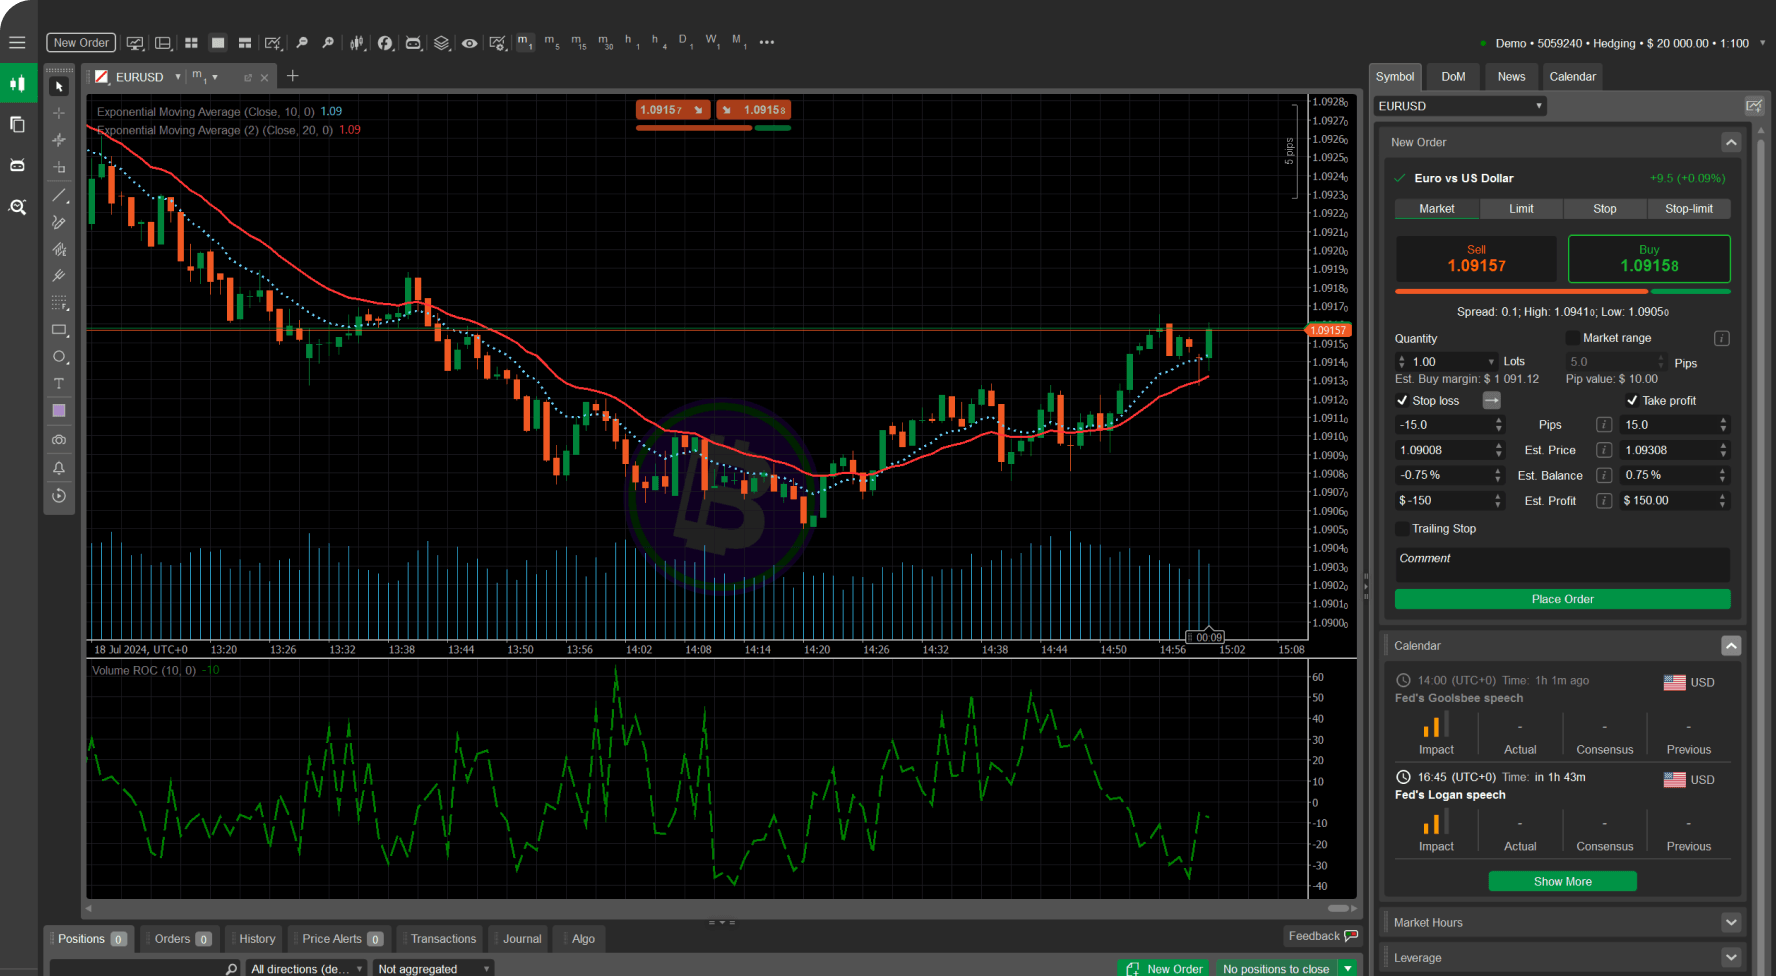The height and width of the screenshot is (976, 1776).
Task: Select the Andrews pitchfork tool
Action: pos(59,276)
